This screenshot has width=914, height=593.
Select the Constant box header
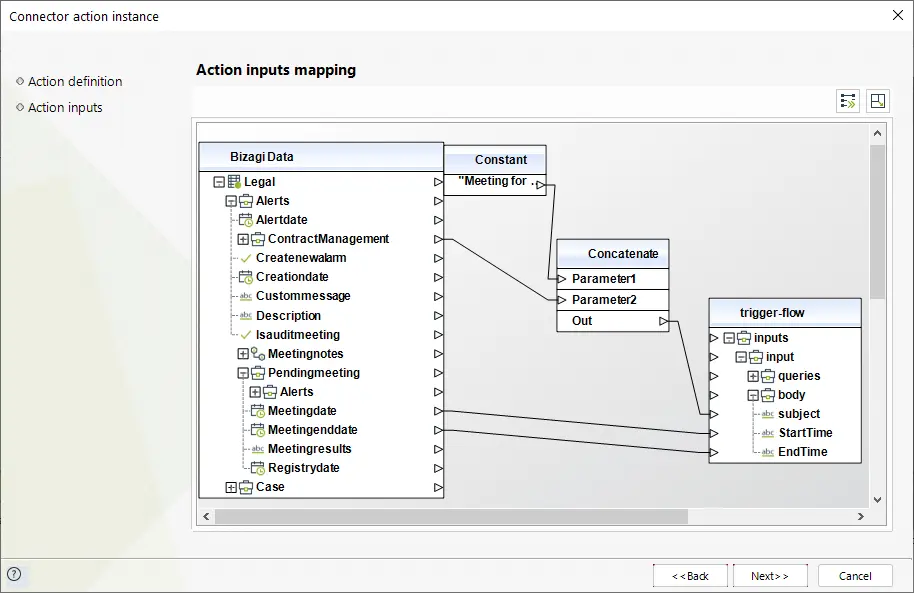(495, 160)
